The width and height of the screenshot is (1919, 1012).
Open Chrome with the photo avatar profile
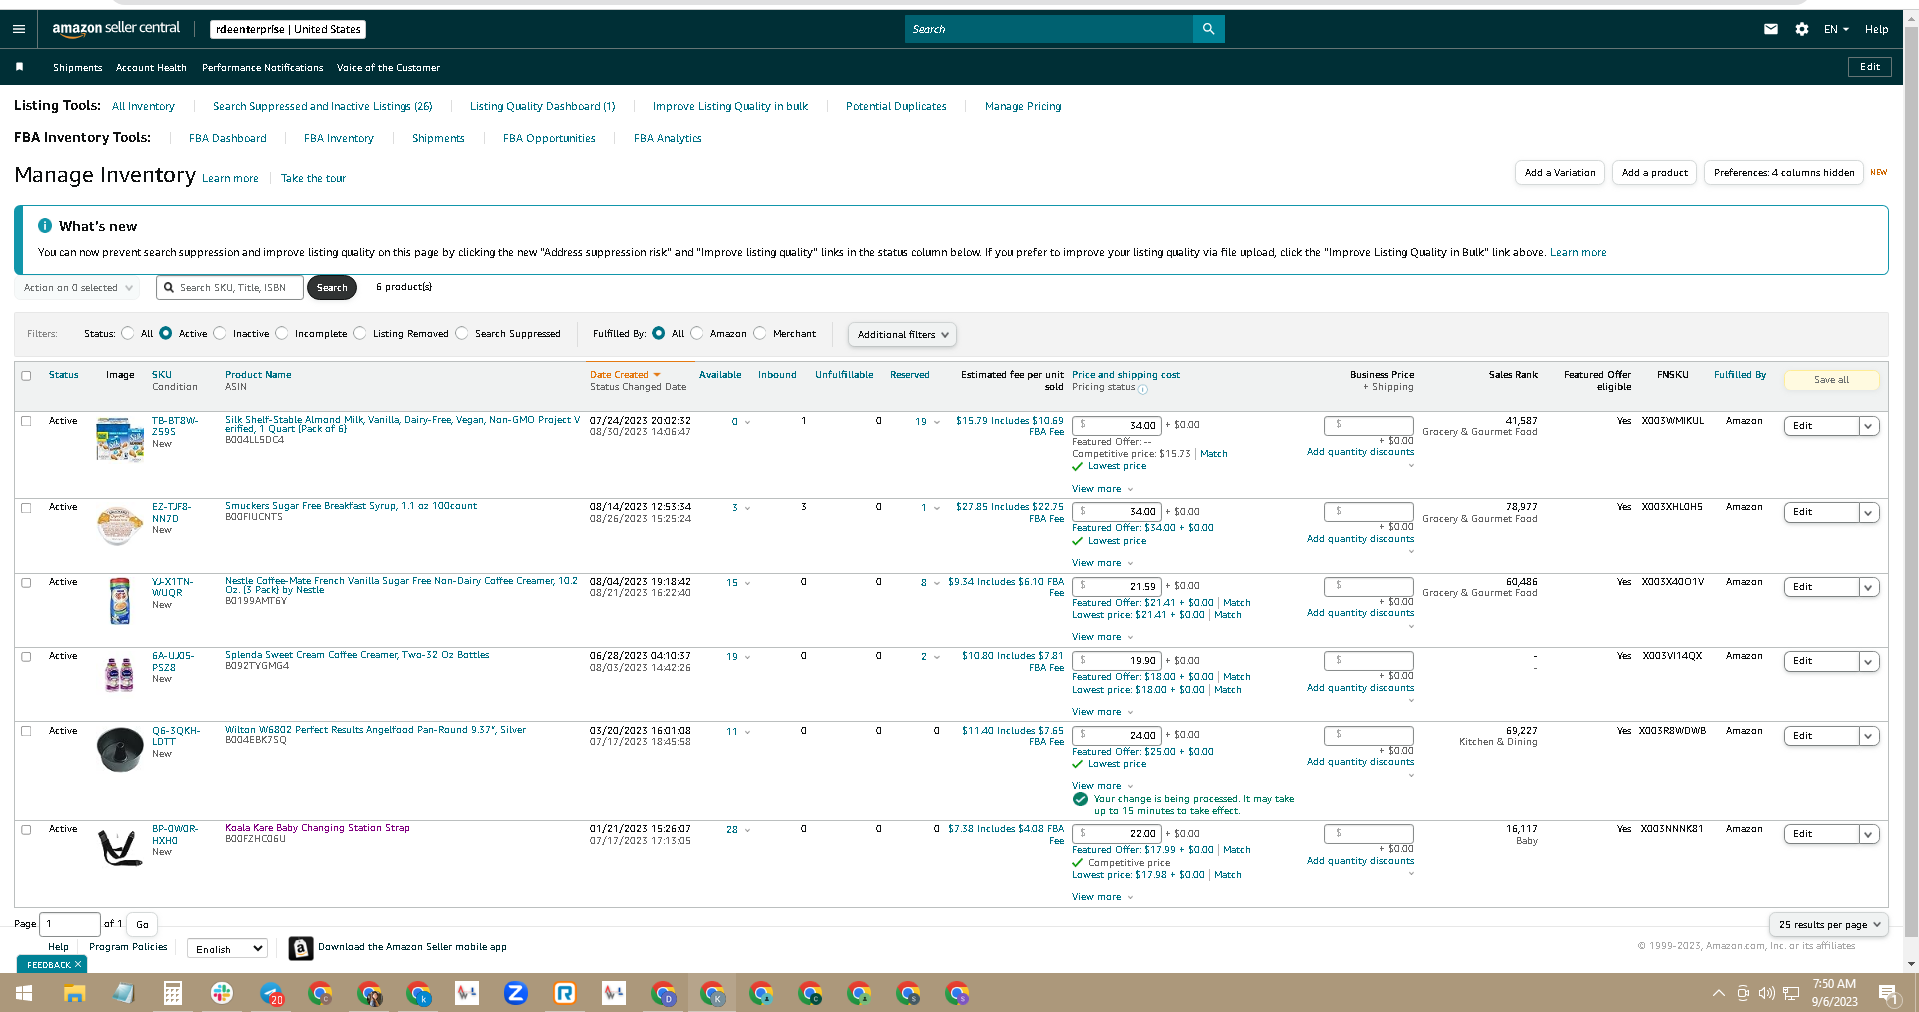(369, 993)
